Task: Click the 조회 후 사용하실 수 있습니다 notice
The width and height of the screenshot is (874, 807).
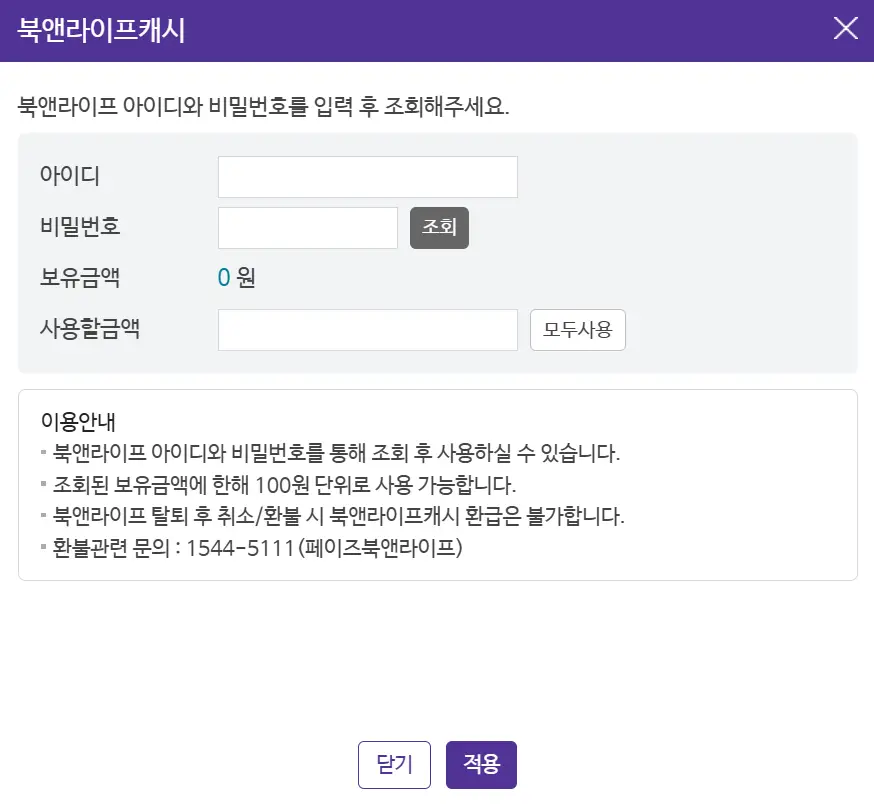Action: [336, 453]
